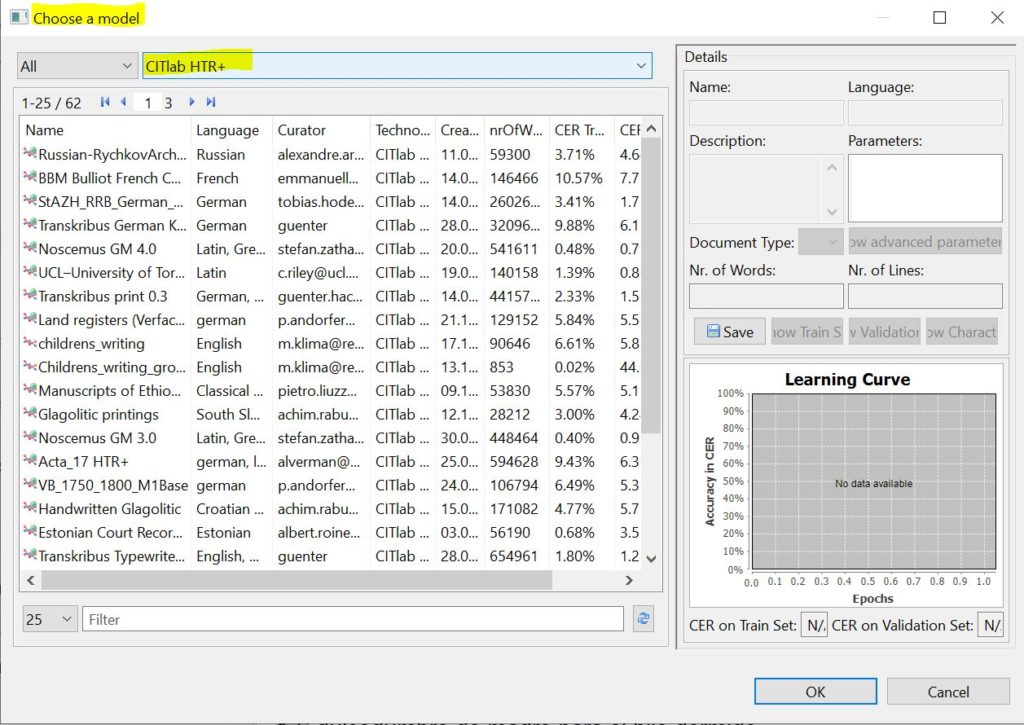Screen dimensions: 1024x725
Task: Click the 0.02% CER train value
Action: [x=574, y=367]
